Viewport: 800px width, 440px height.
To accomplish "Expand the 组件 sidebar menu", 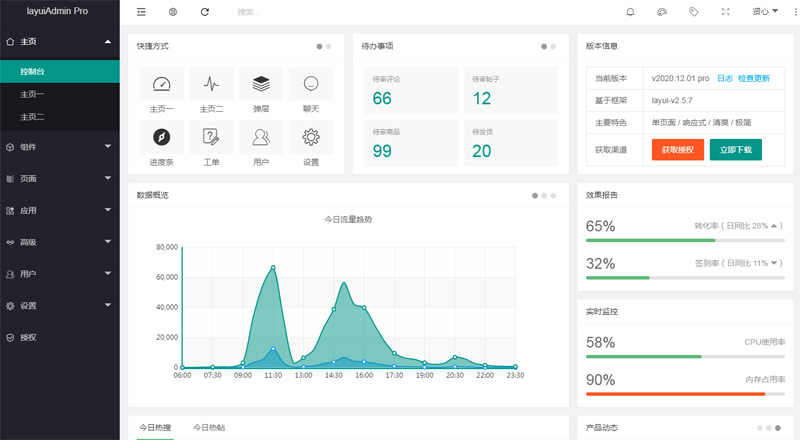I will click(108, 146).
